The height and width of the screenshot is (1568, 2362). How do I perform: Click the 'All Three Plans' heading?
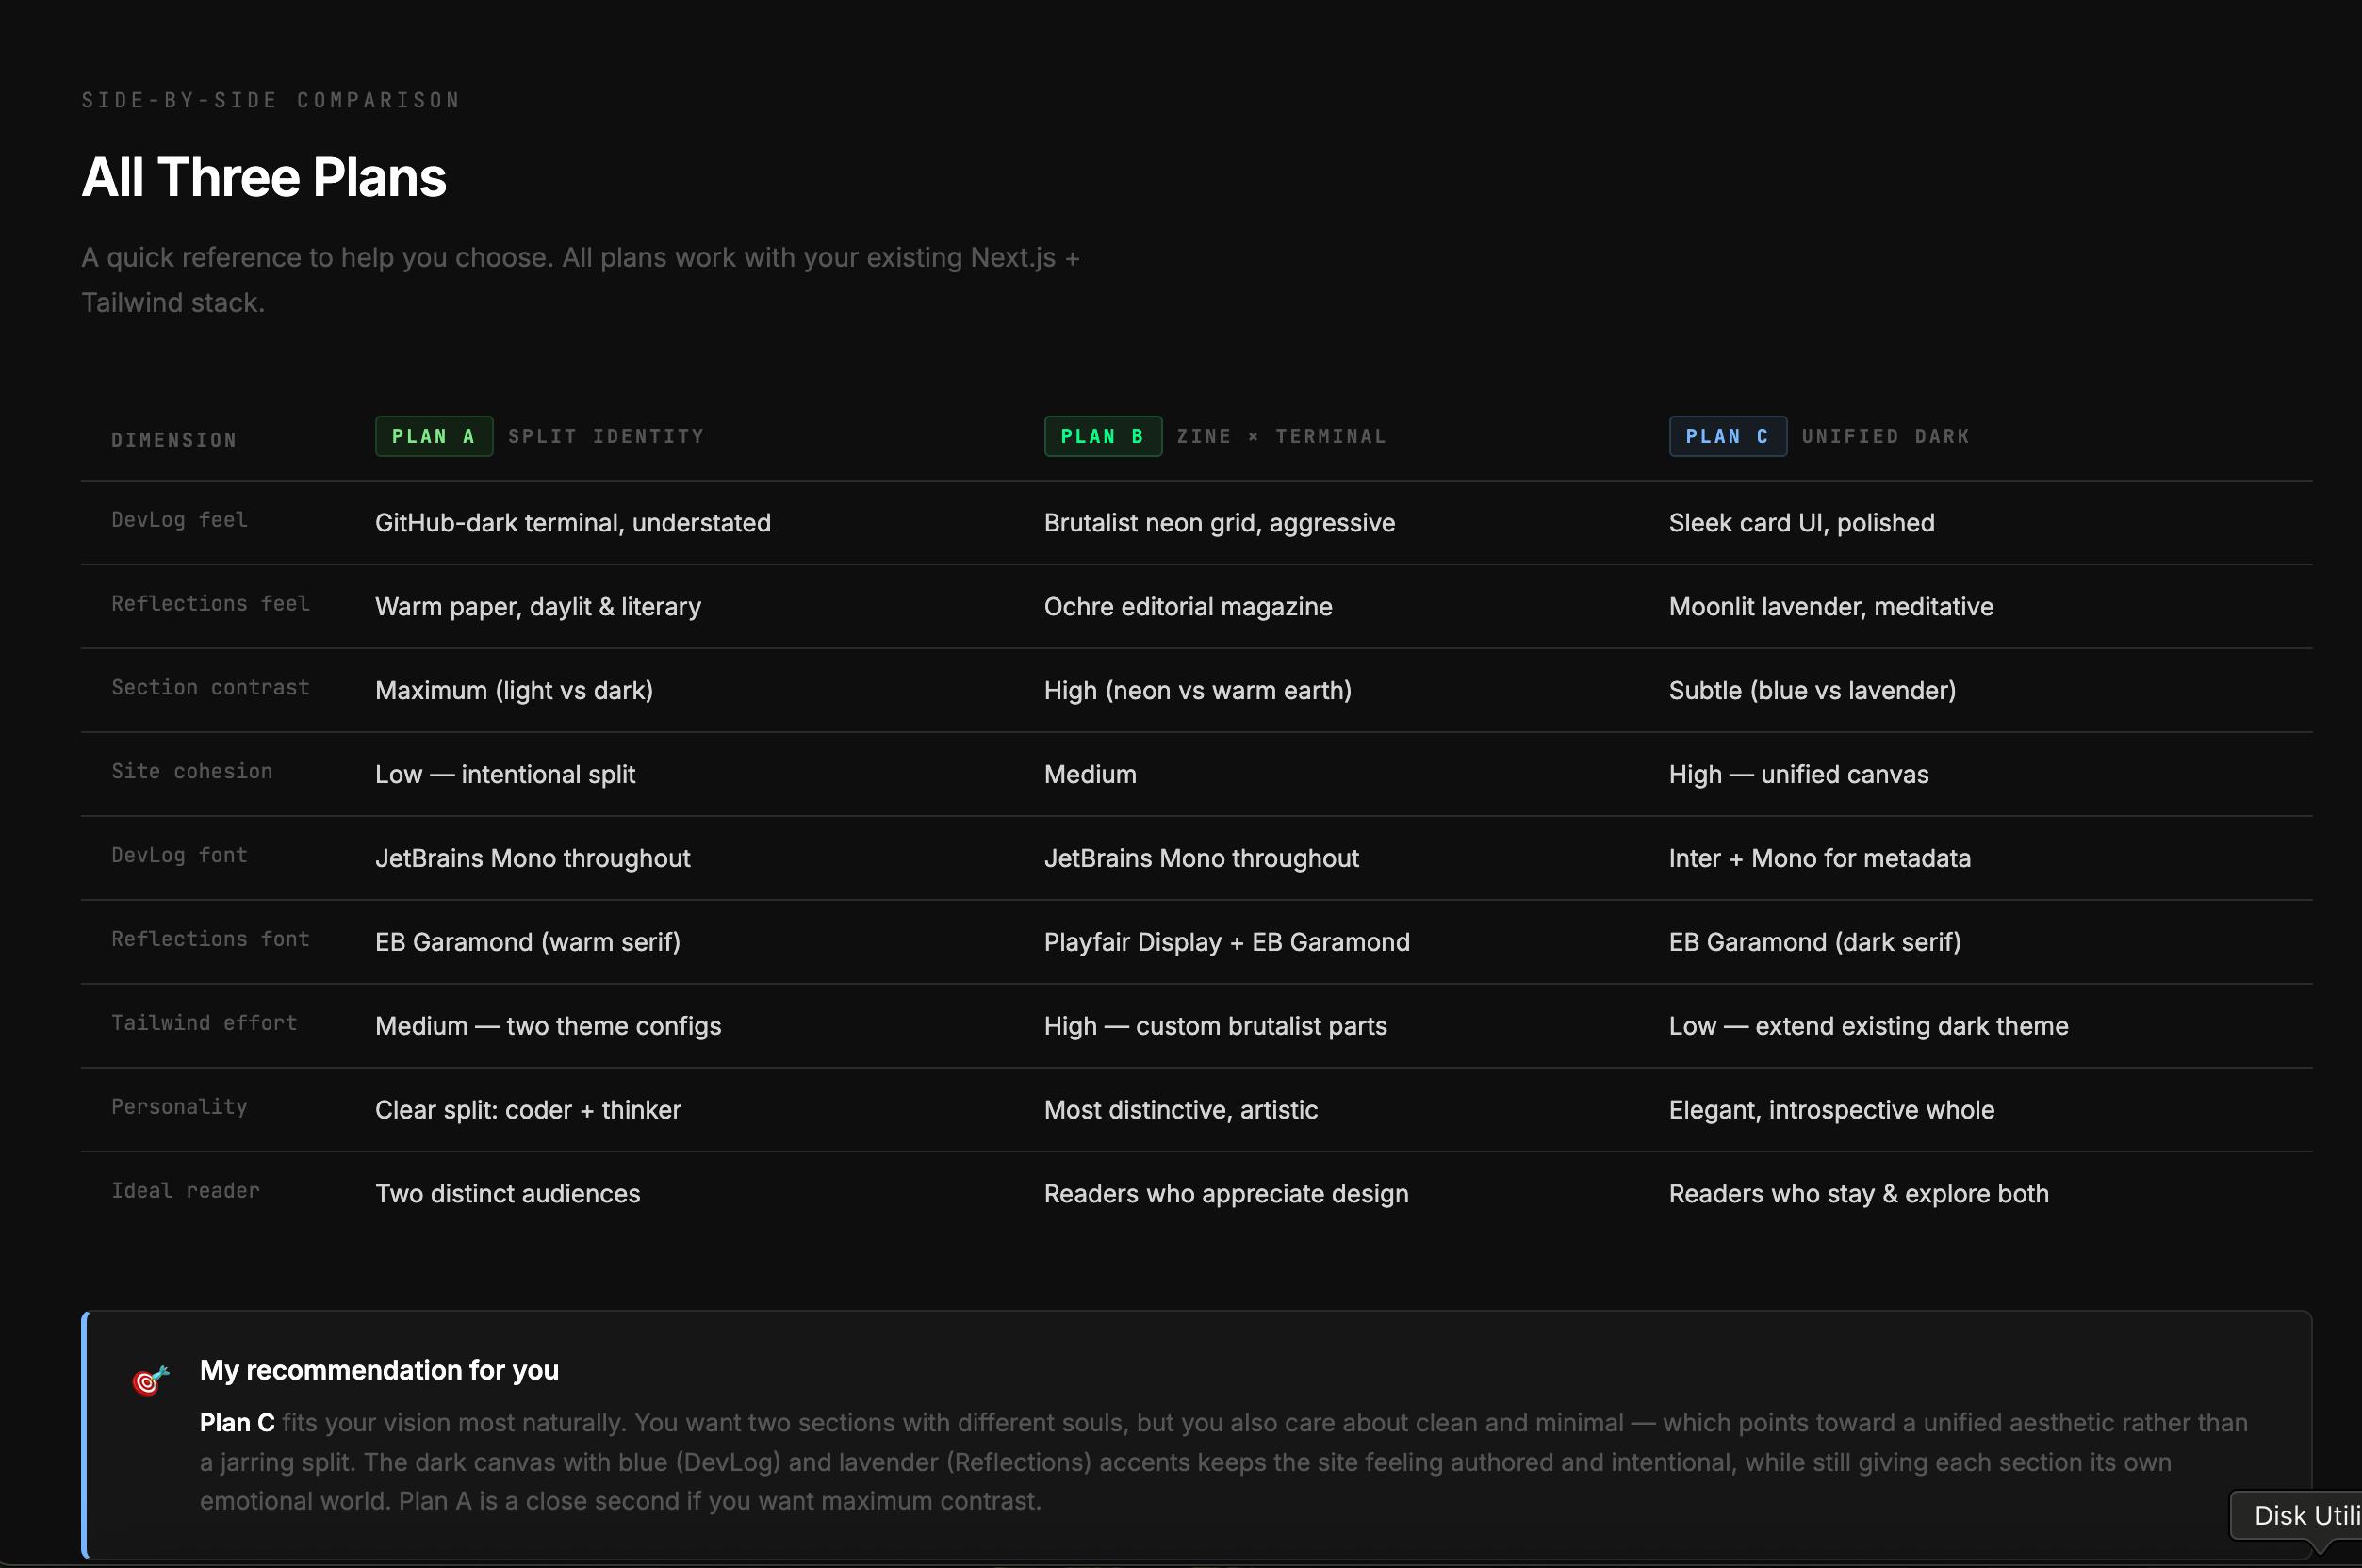pyautogui.click(x=264, y=178)
